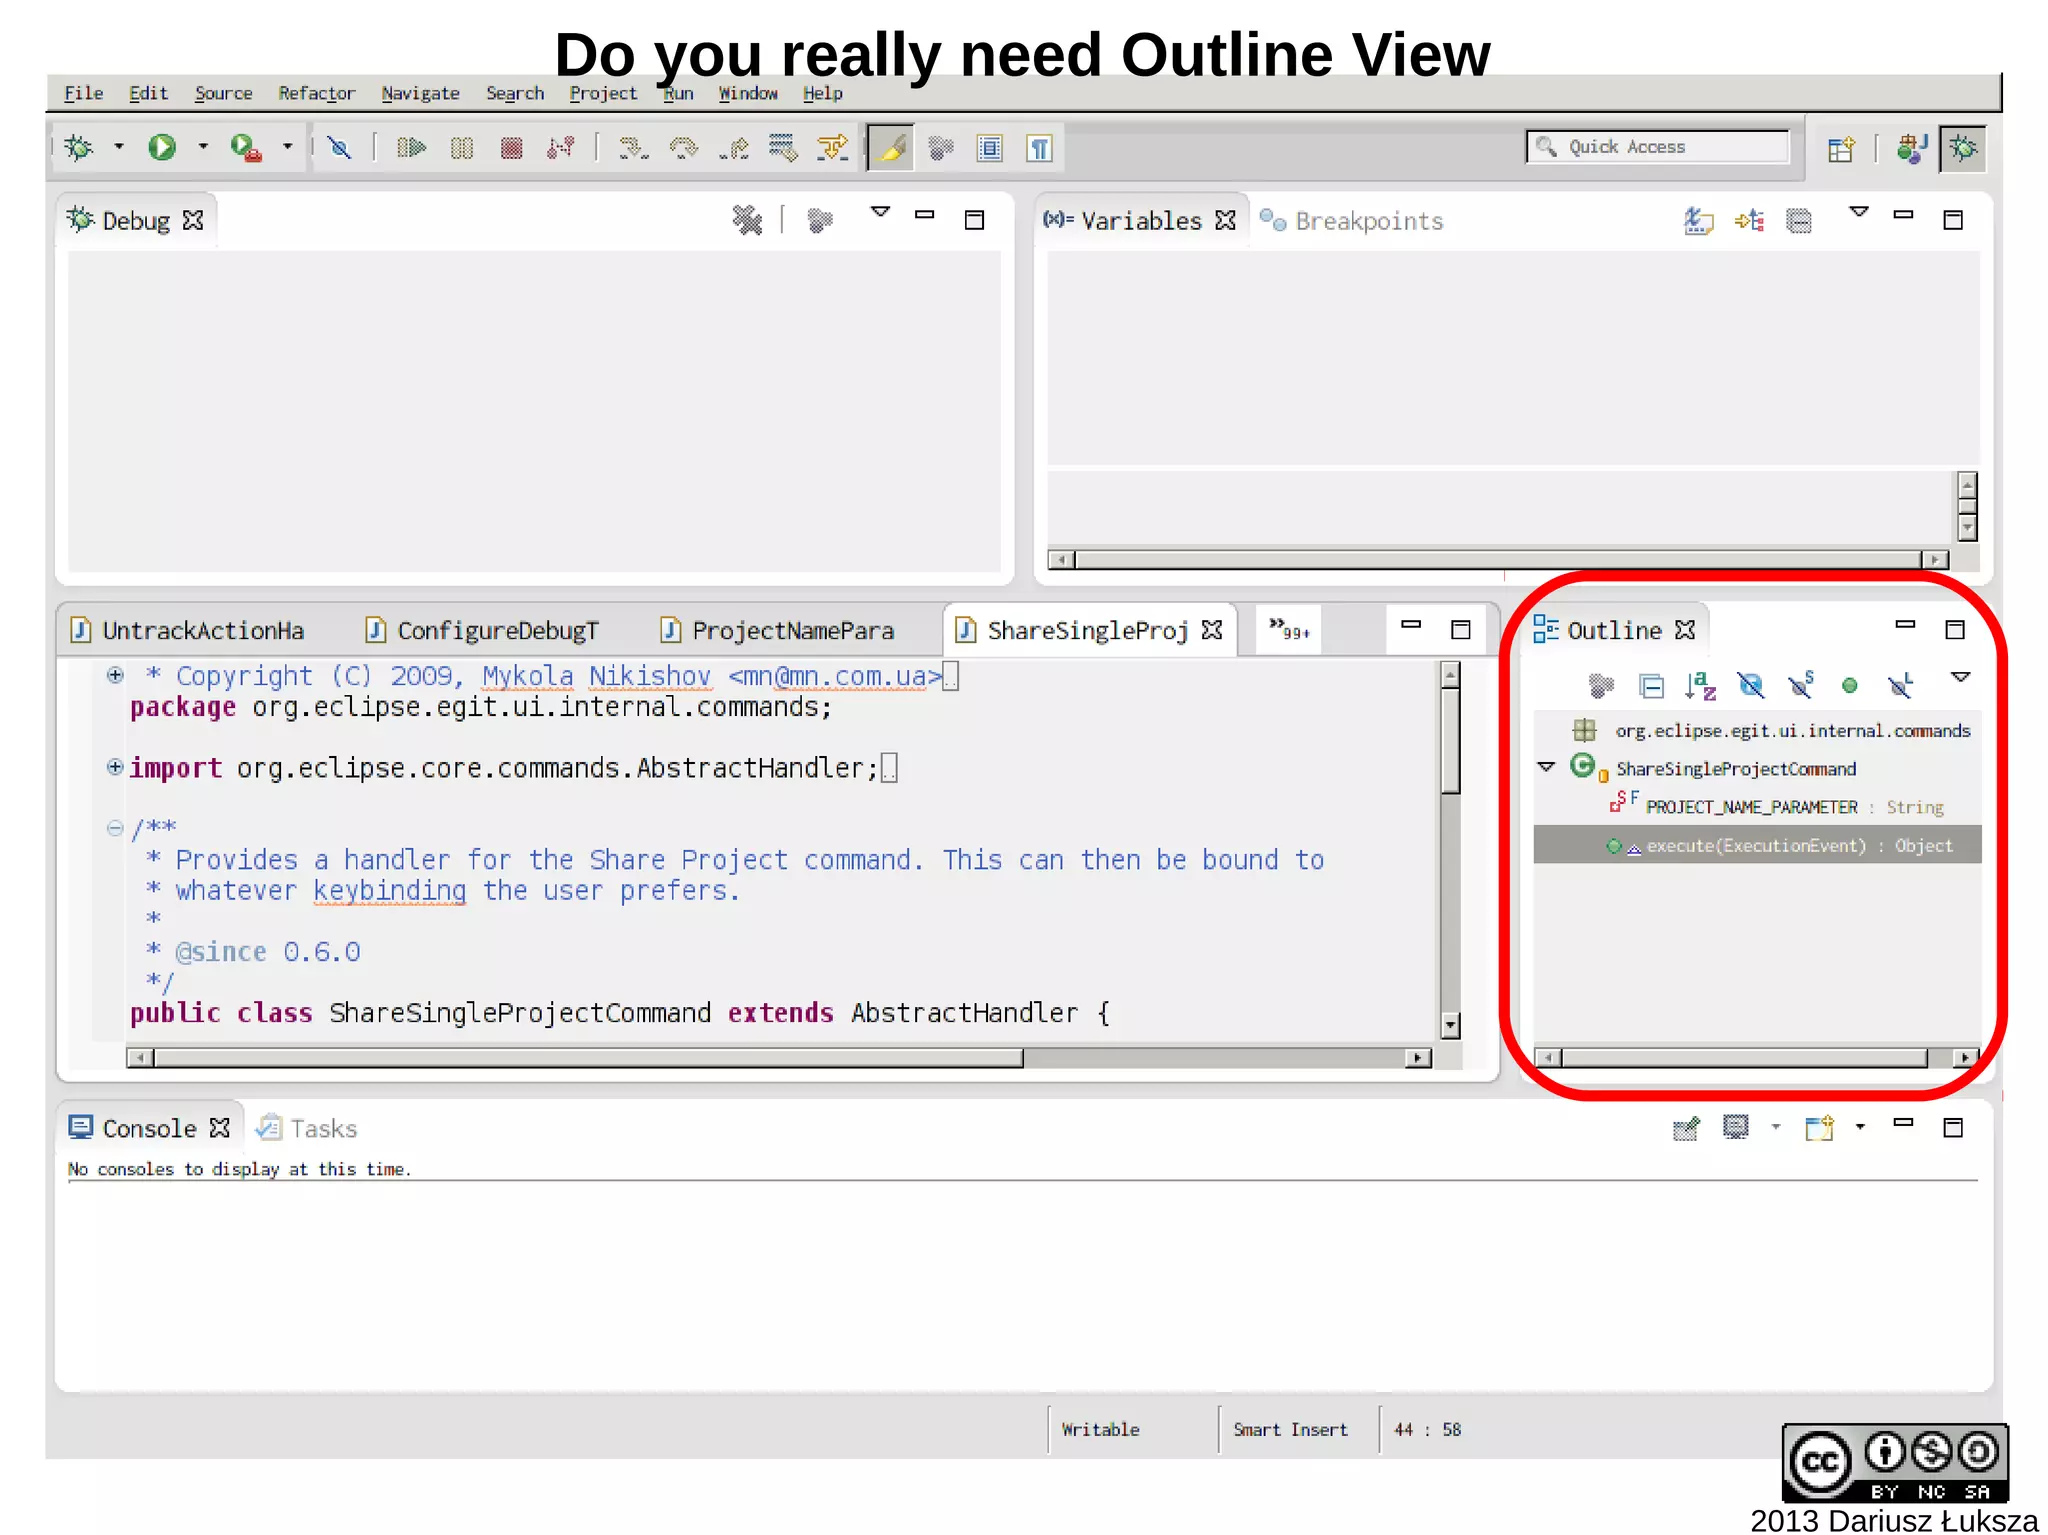This screenshot has width=2048, height=1535.
Task: Switch to UntrackActionHa editor tab
Action: click(x=187, y=630)
